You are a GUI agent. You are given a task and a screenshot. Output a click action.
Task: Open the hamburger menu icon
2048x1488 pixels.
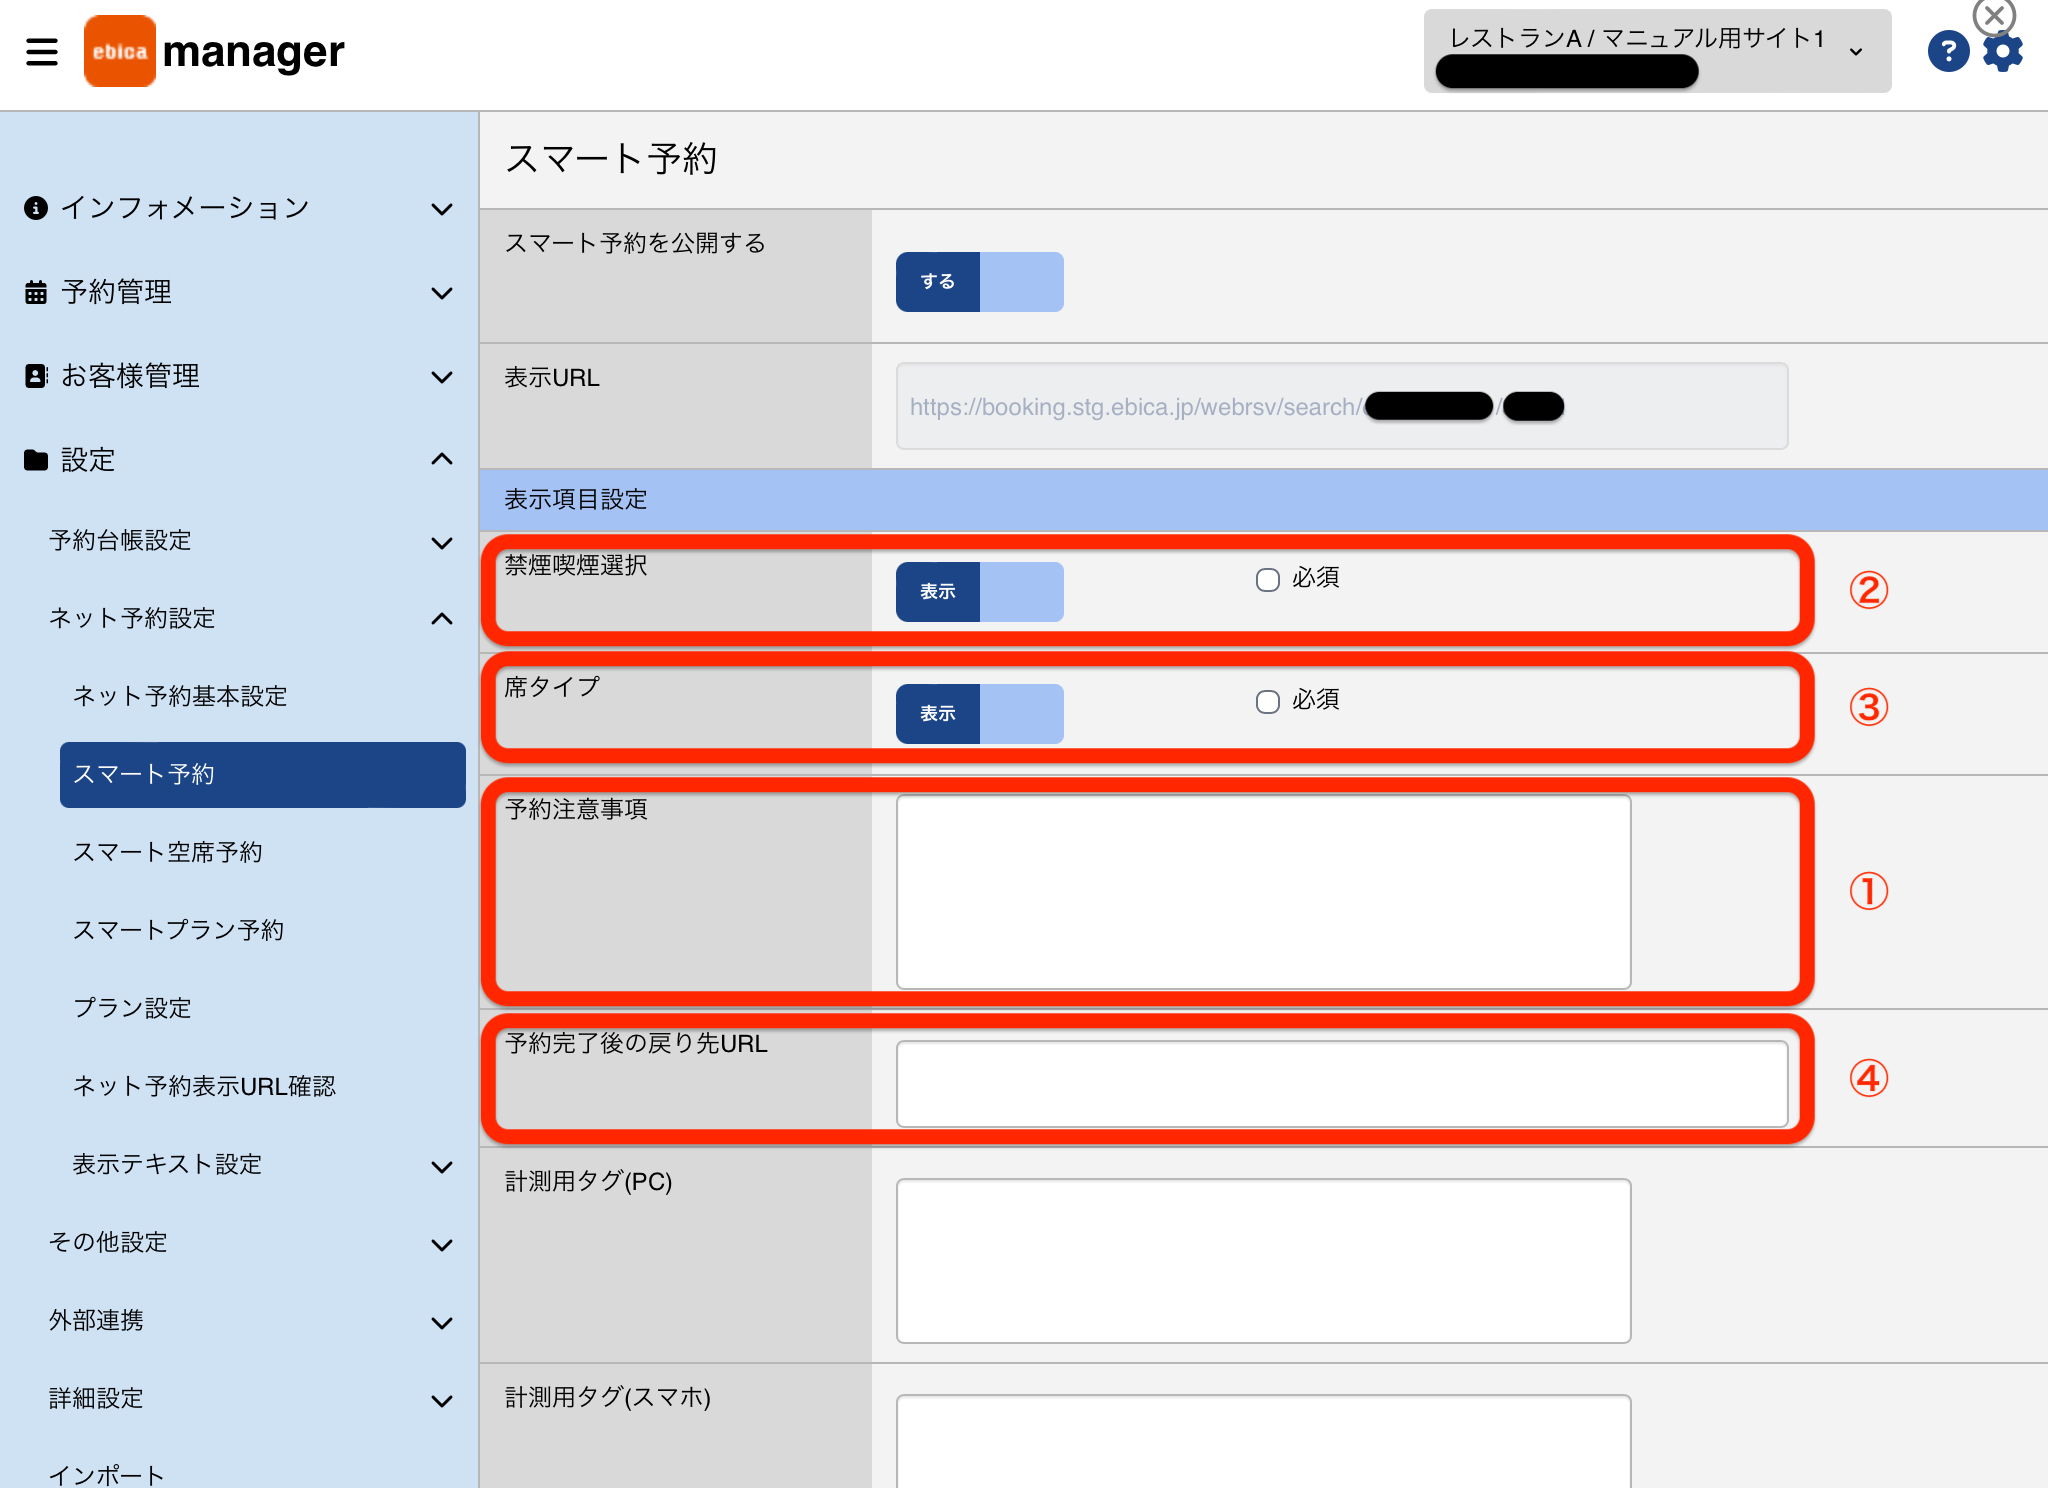42,51
